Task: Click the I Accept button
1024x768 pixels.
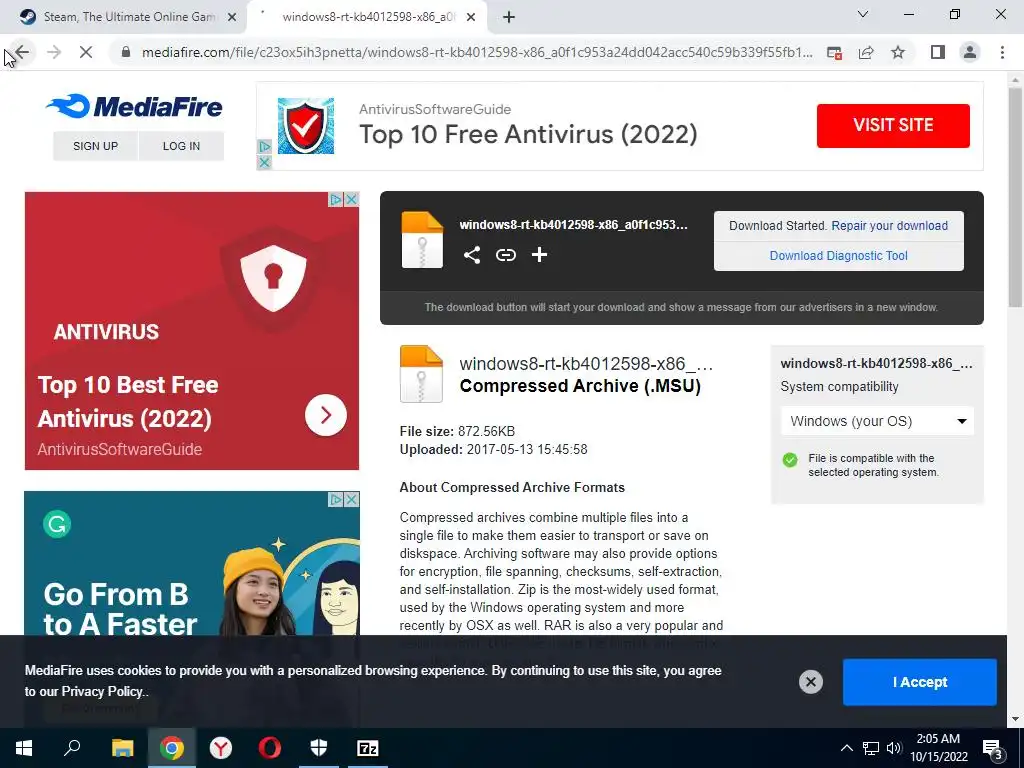Action: pos(920,682)
